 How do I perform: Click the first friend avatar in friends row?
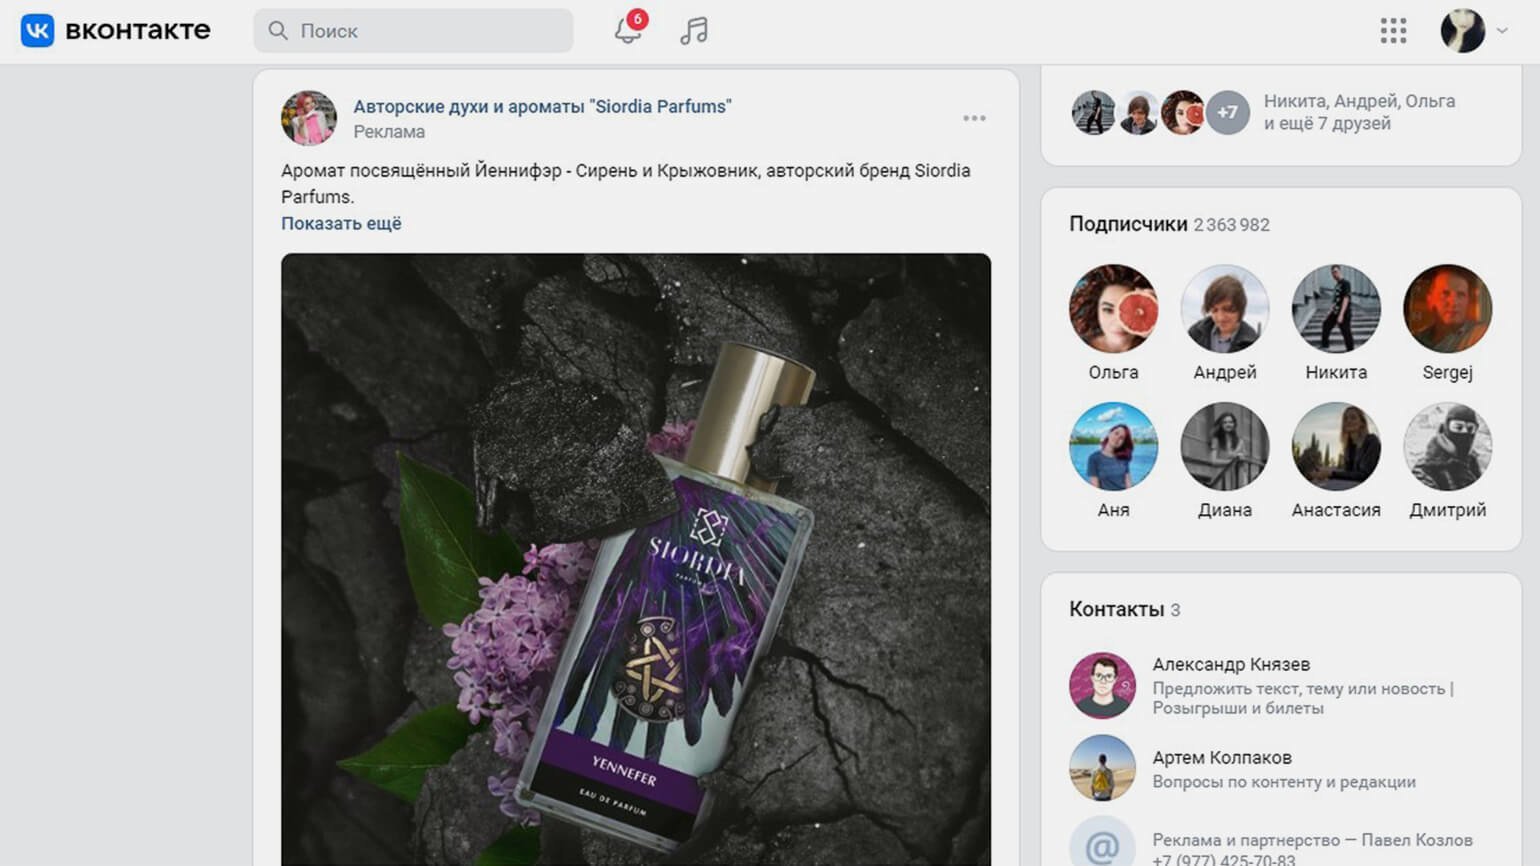pyautogui.click(x=1093, y=113)
